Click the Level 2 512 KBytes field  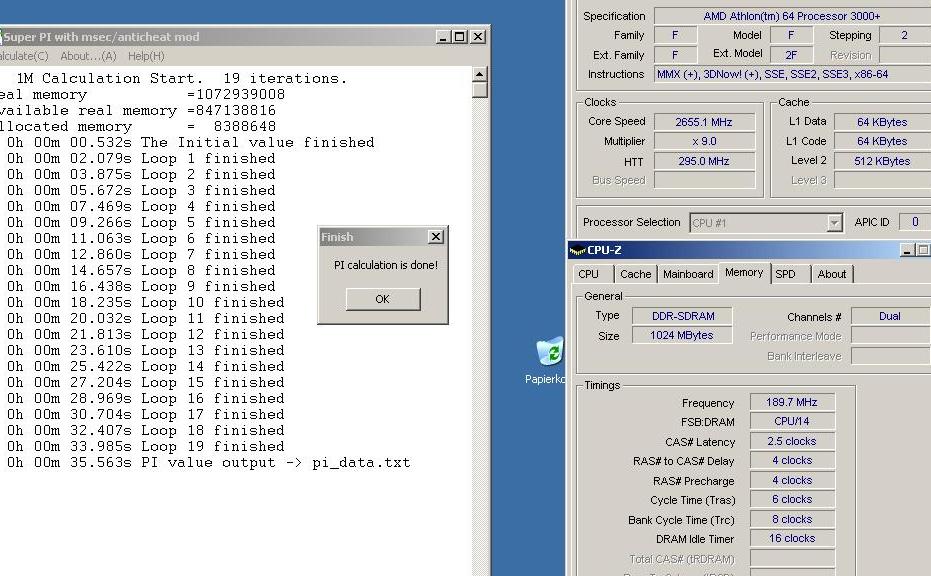tap(882, 161)
